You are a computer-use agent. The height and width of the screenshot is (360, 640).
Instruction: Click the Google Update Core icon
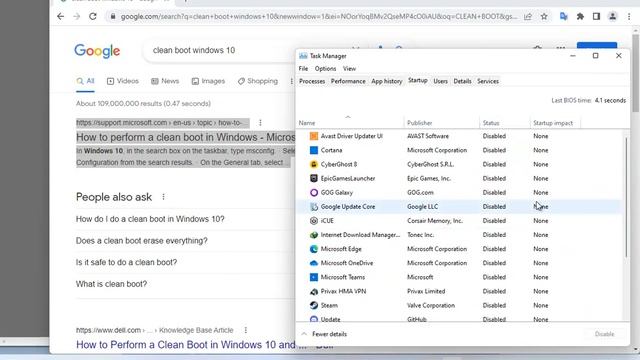click(313, 207)
